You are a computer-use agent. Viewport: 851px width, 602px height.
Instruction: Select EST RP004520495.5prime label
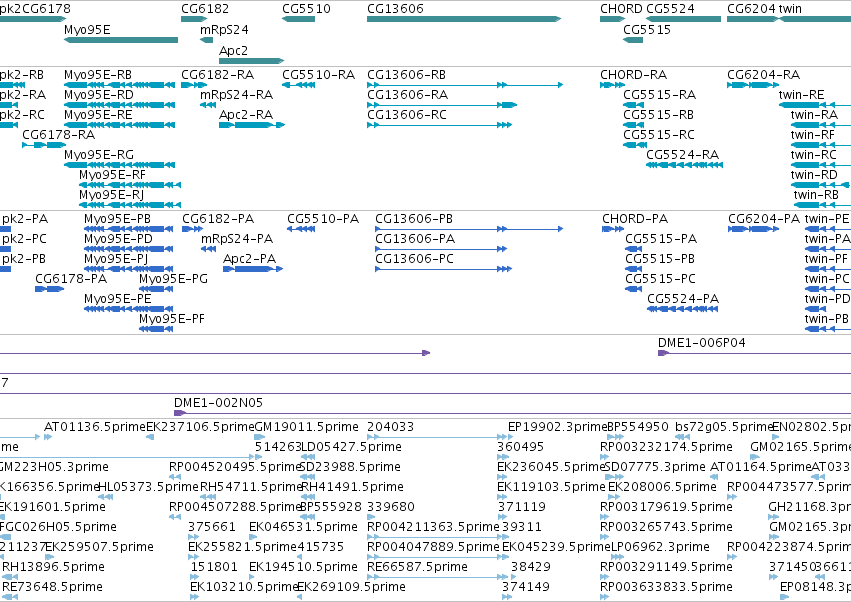tap(234, 467)
